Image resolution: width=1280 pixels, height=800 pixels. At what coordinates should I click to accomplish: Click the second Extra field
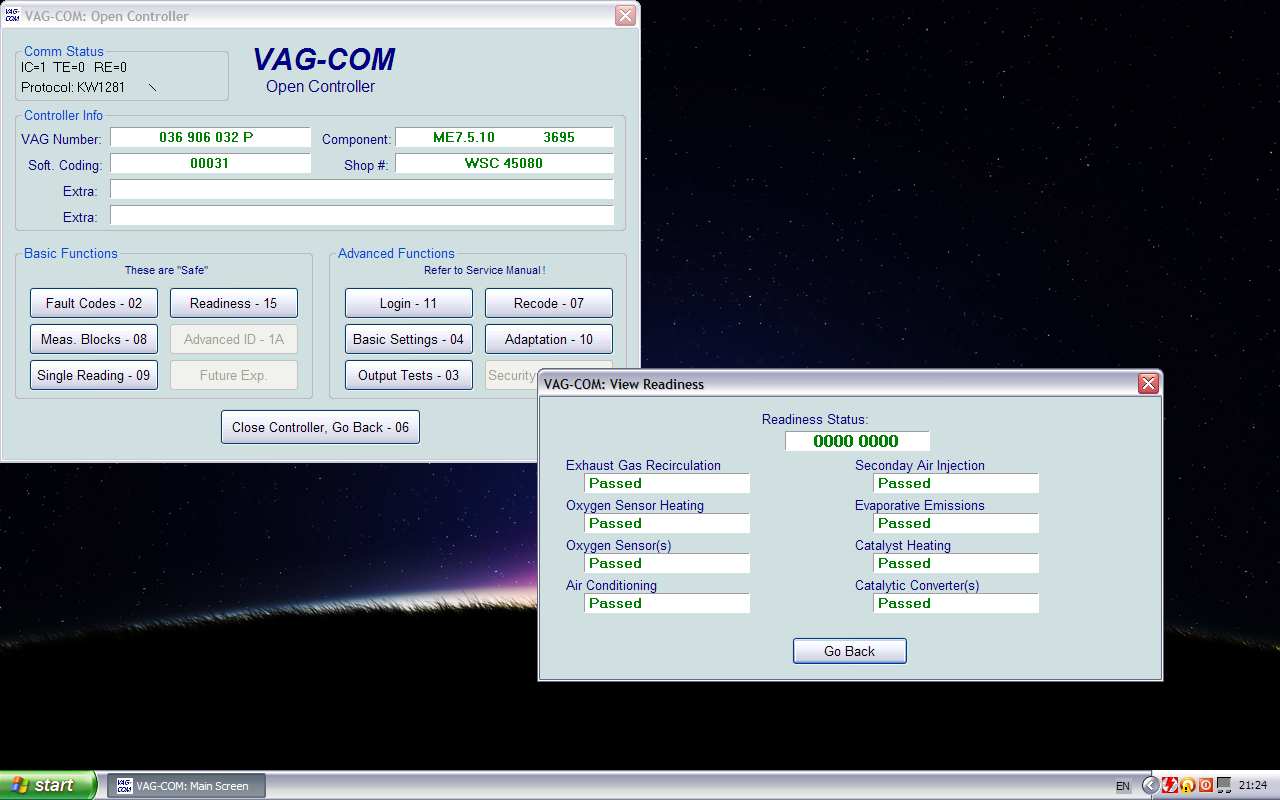click(362, 216)
